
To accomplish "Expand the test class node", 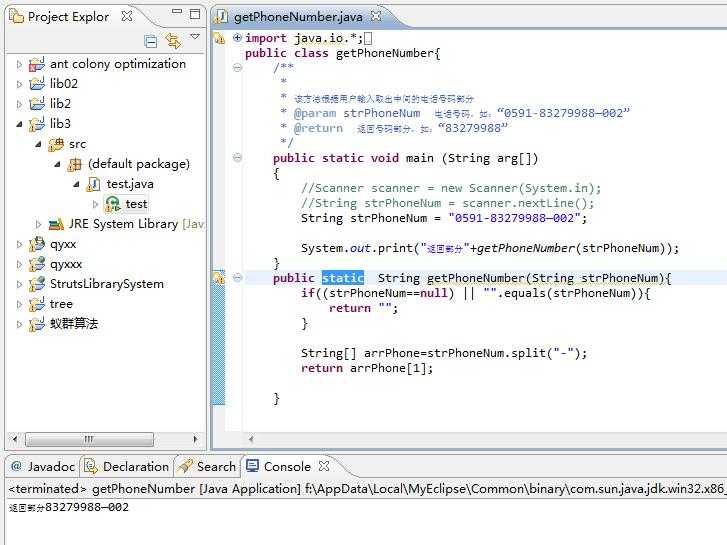I will click(x=95, y=204).
